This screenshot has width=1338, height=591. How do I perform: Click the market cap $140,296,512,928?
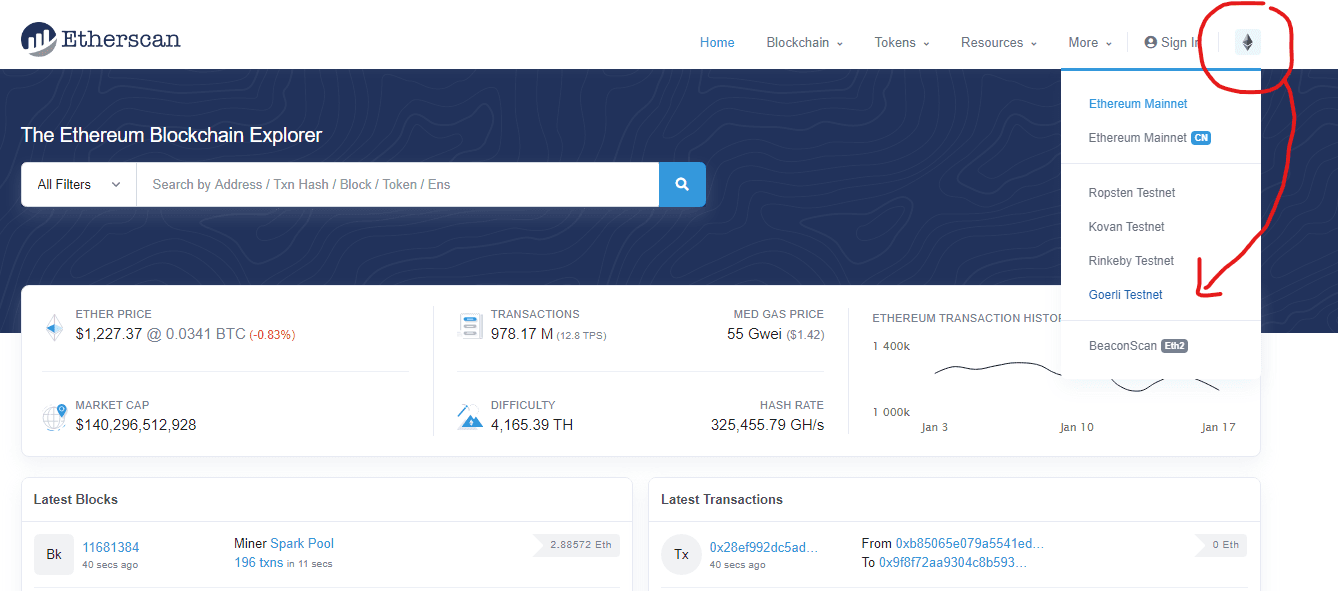coord(136,424)
